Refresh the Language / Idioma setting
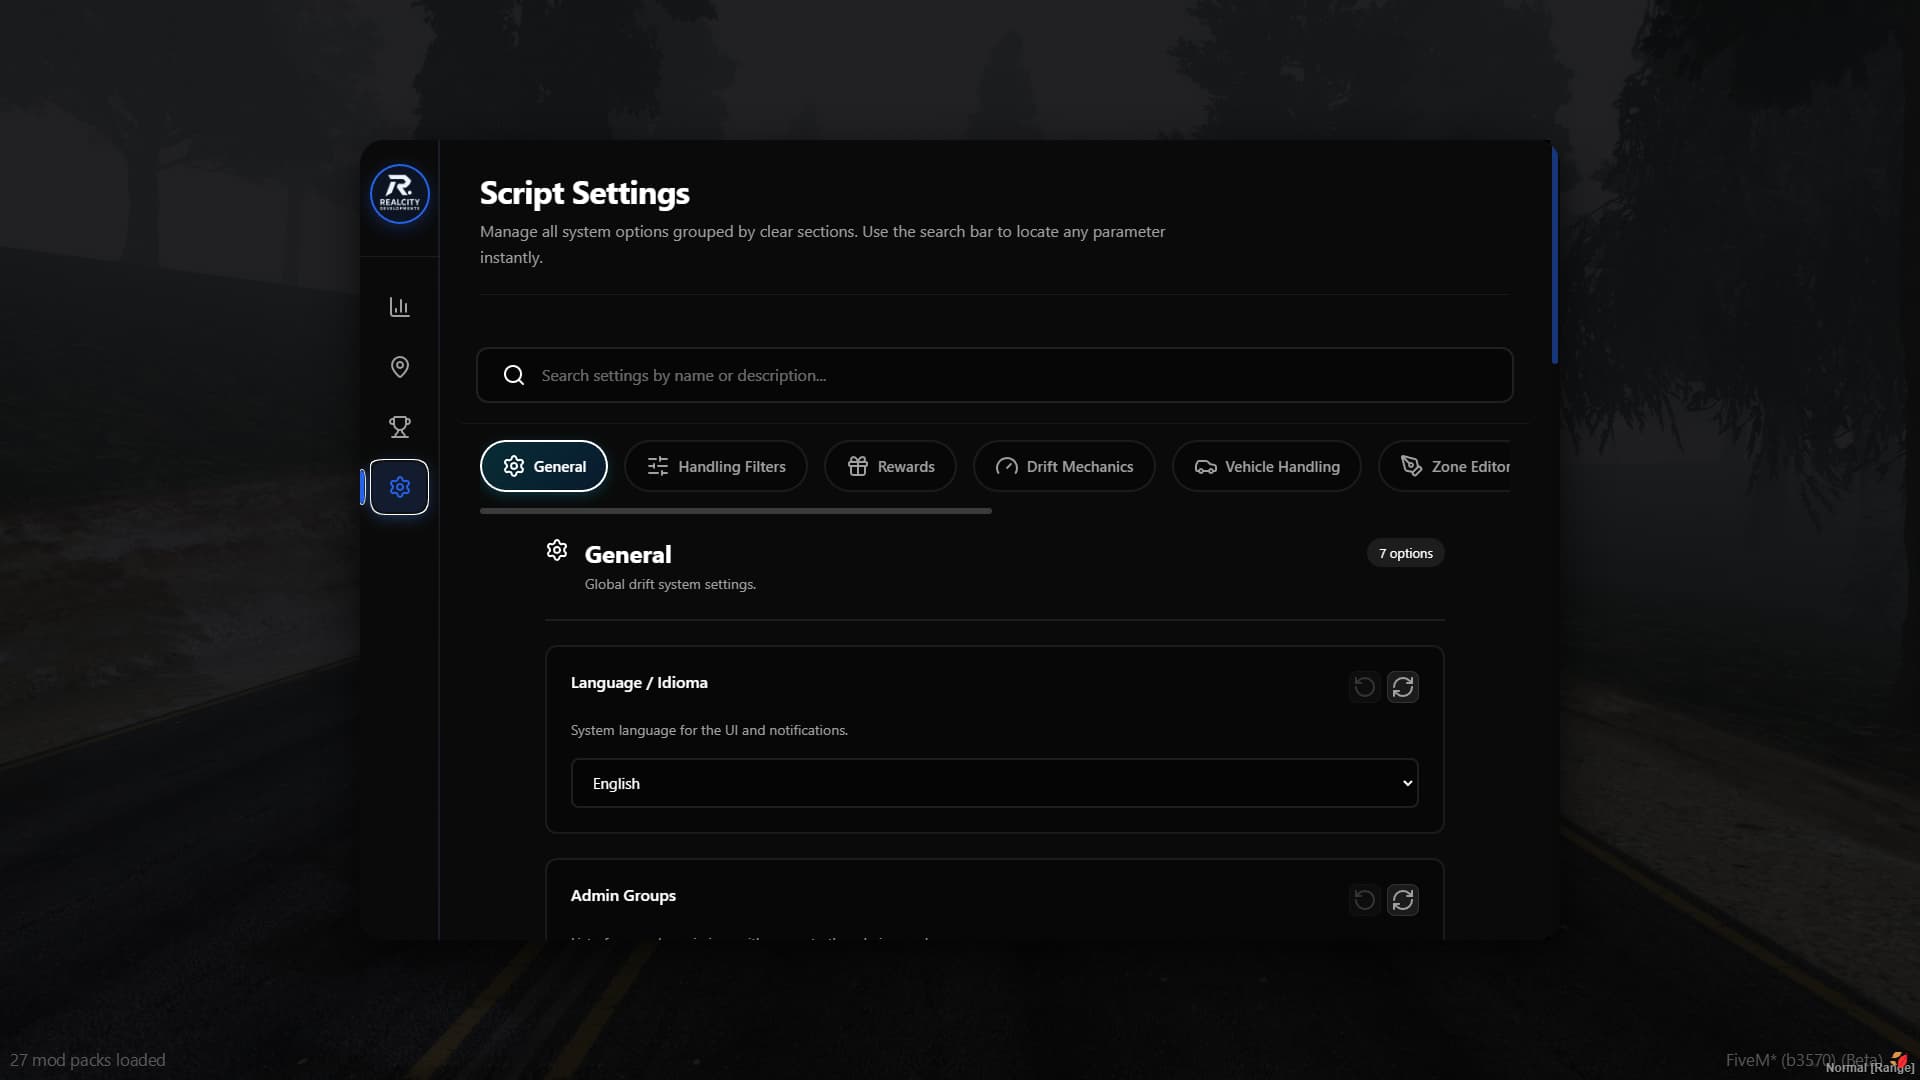The height and width of the screenshot is (1080, 1920). 1403,687
